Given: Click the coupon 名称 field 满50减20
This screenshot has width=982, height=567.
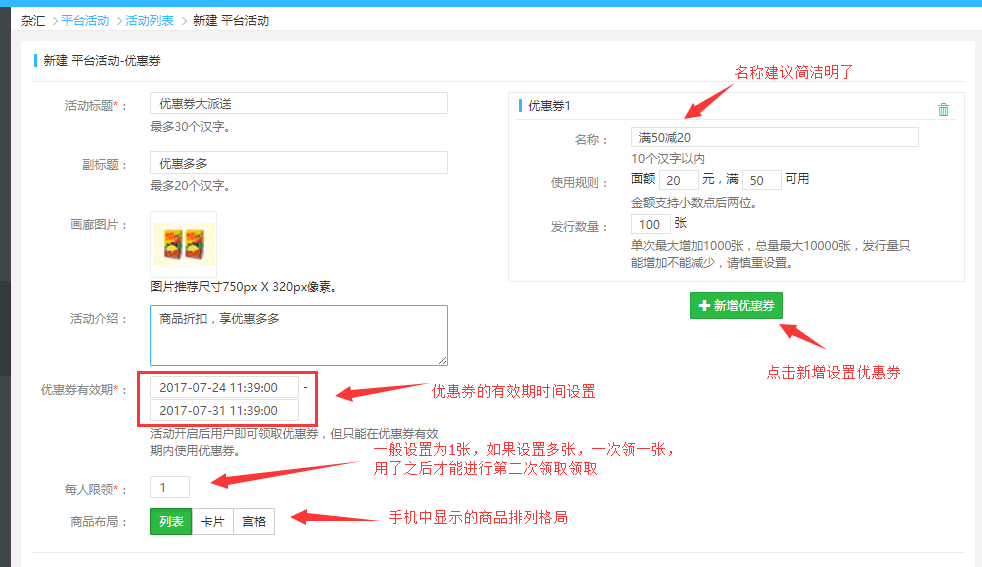Looking at the screenshot, I should [x=774, y=138].
